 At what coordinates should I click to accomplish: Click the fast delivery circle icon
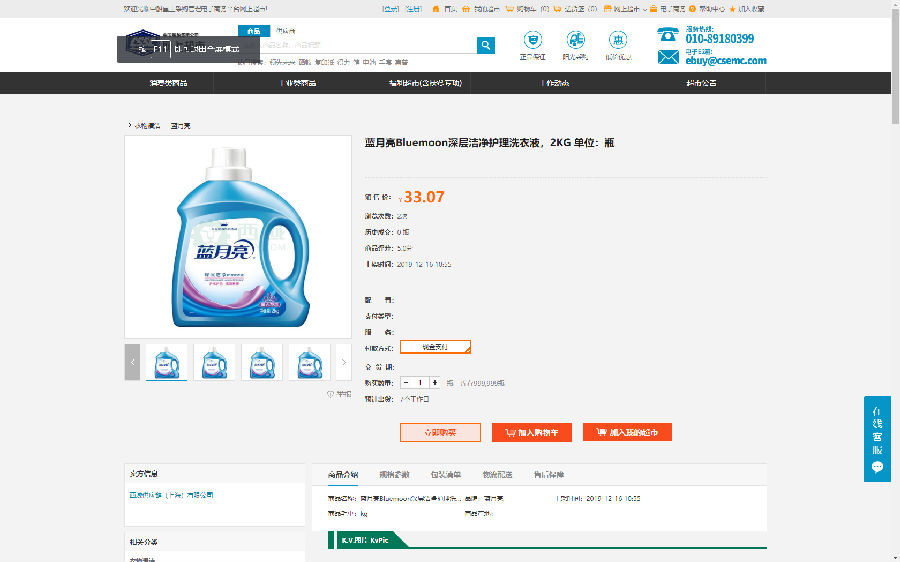pos(575,40)
